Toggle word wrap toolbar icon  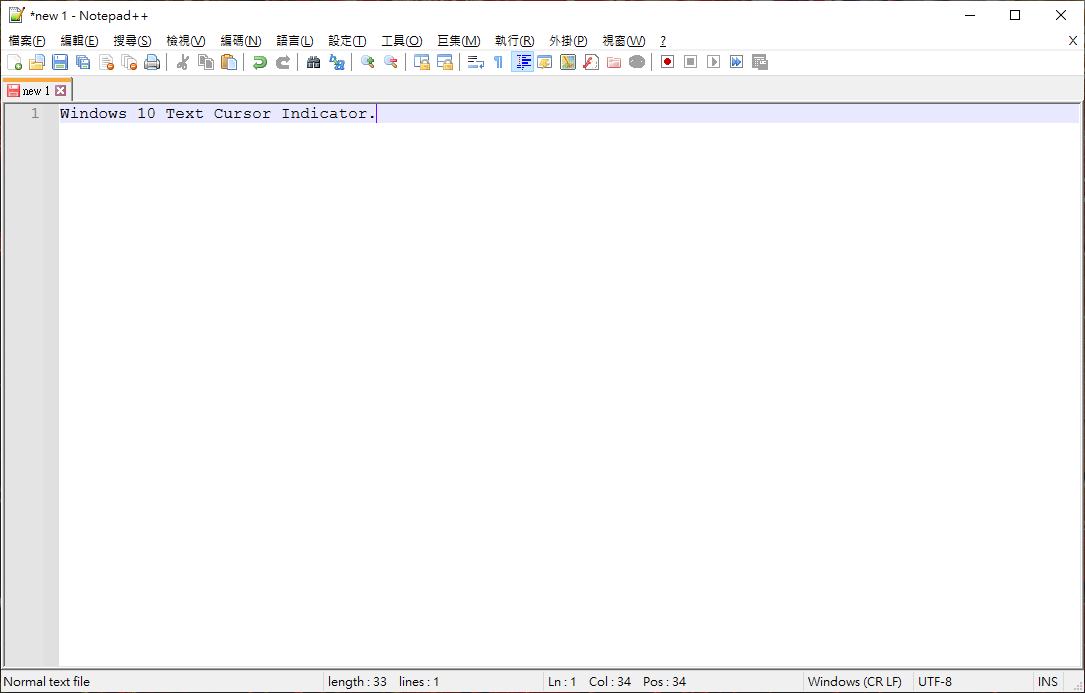point(475,62)
